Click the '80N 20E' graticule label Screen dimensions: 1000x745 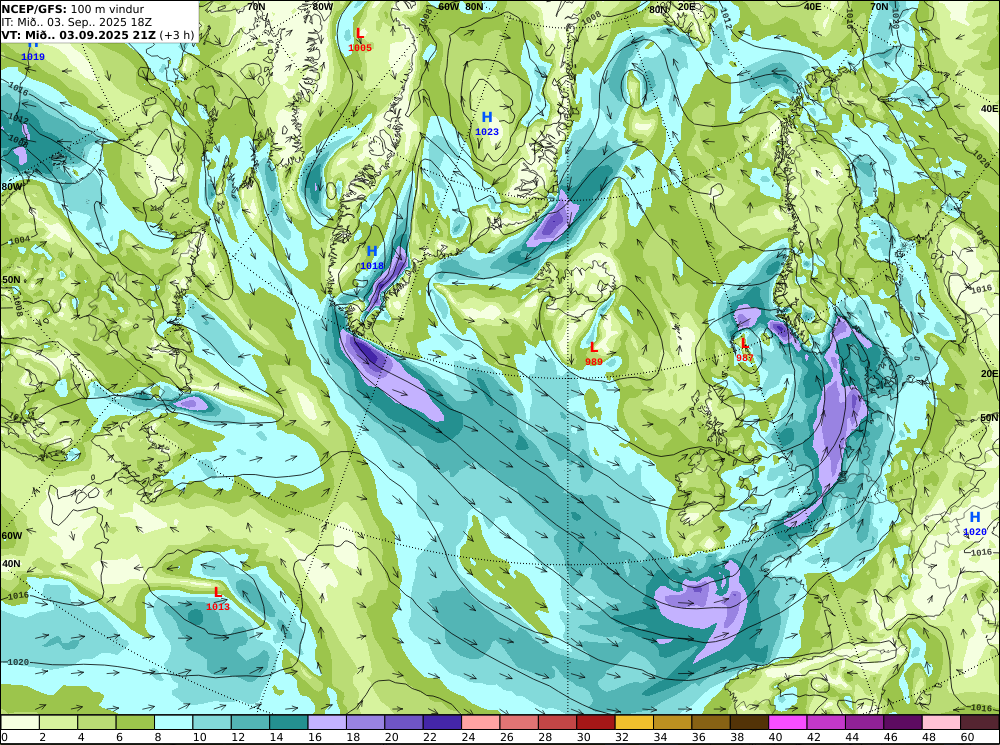point(672,8)
